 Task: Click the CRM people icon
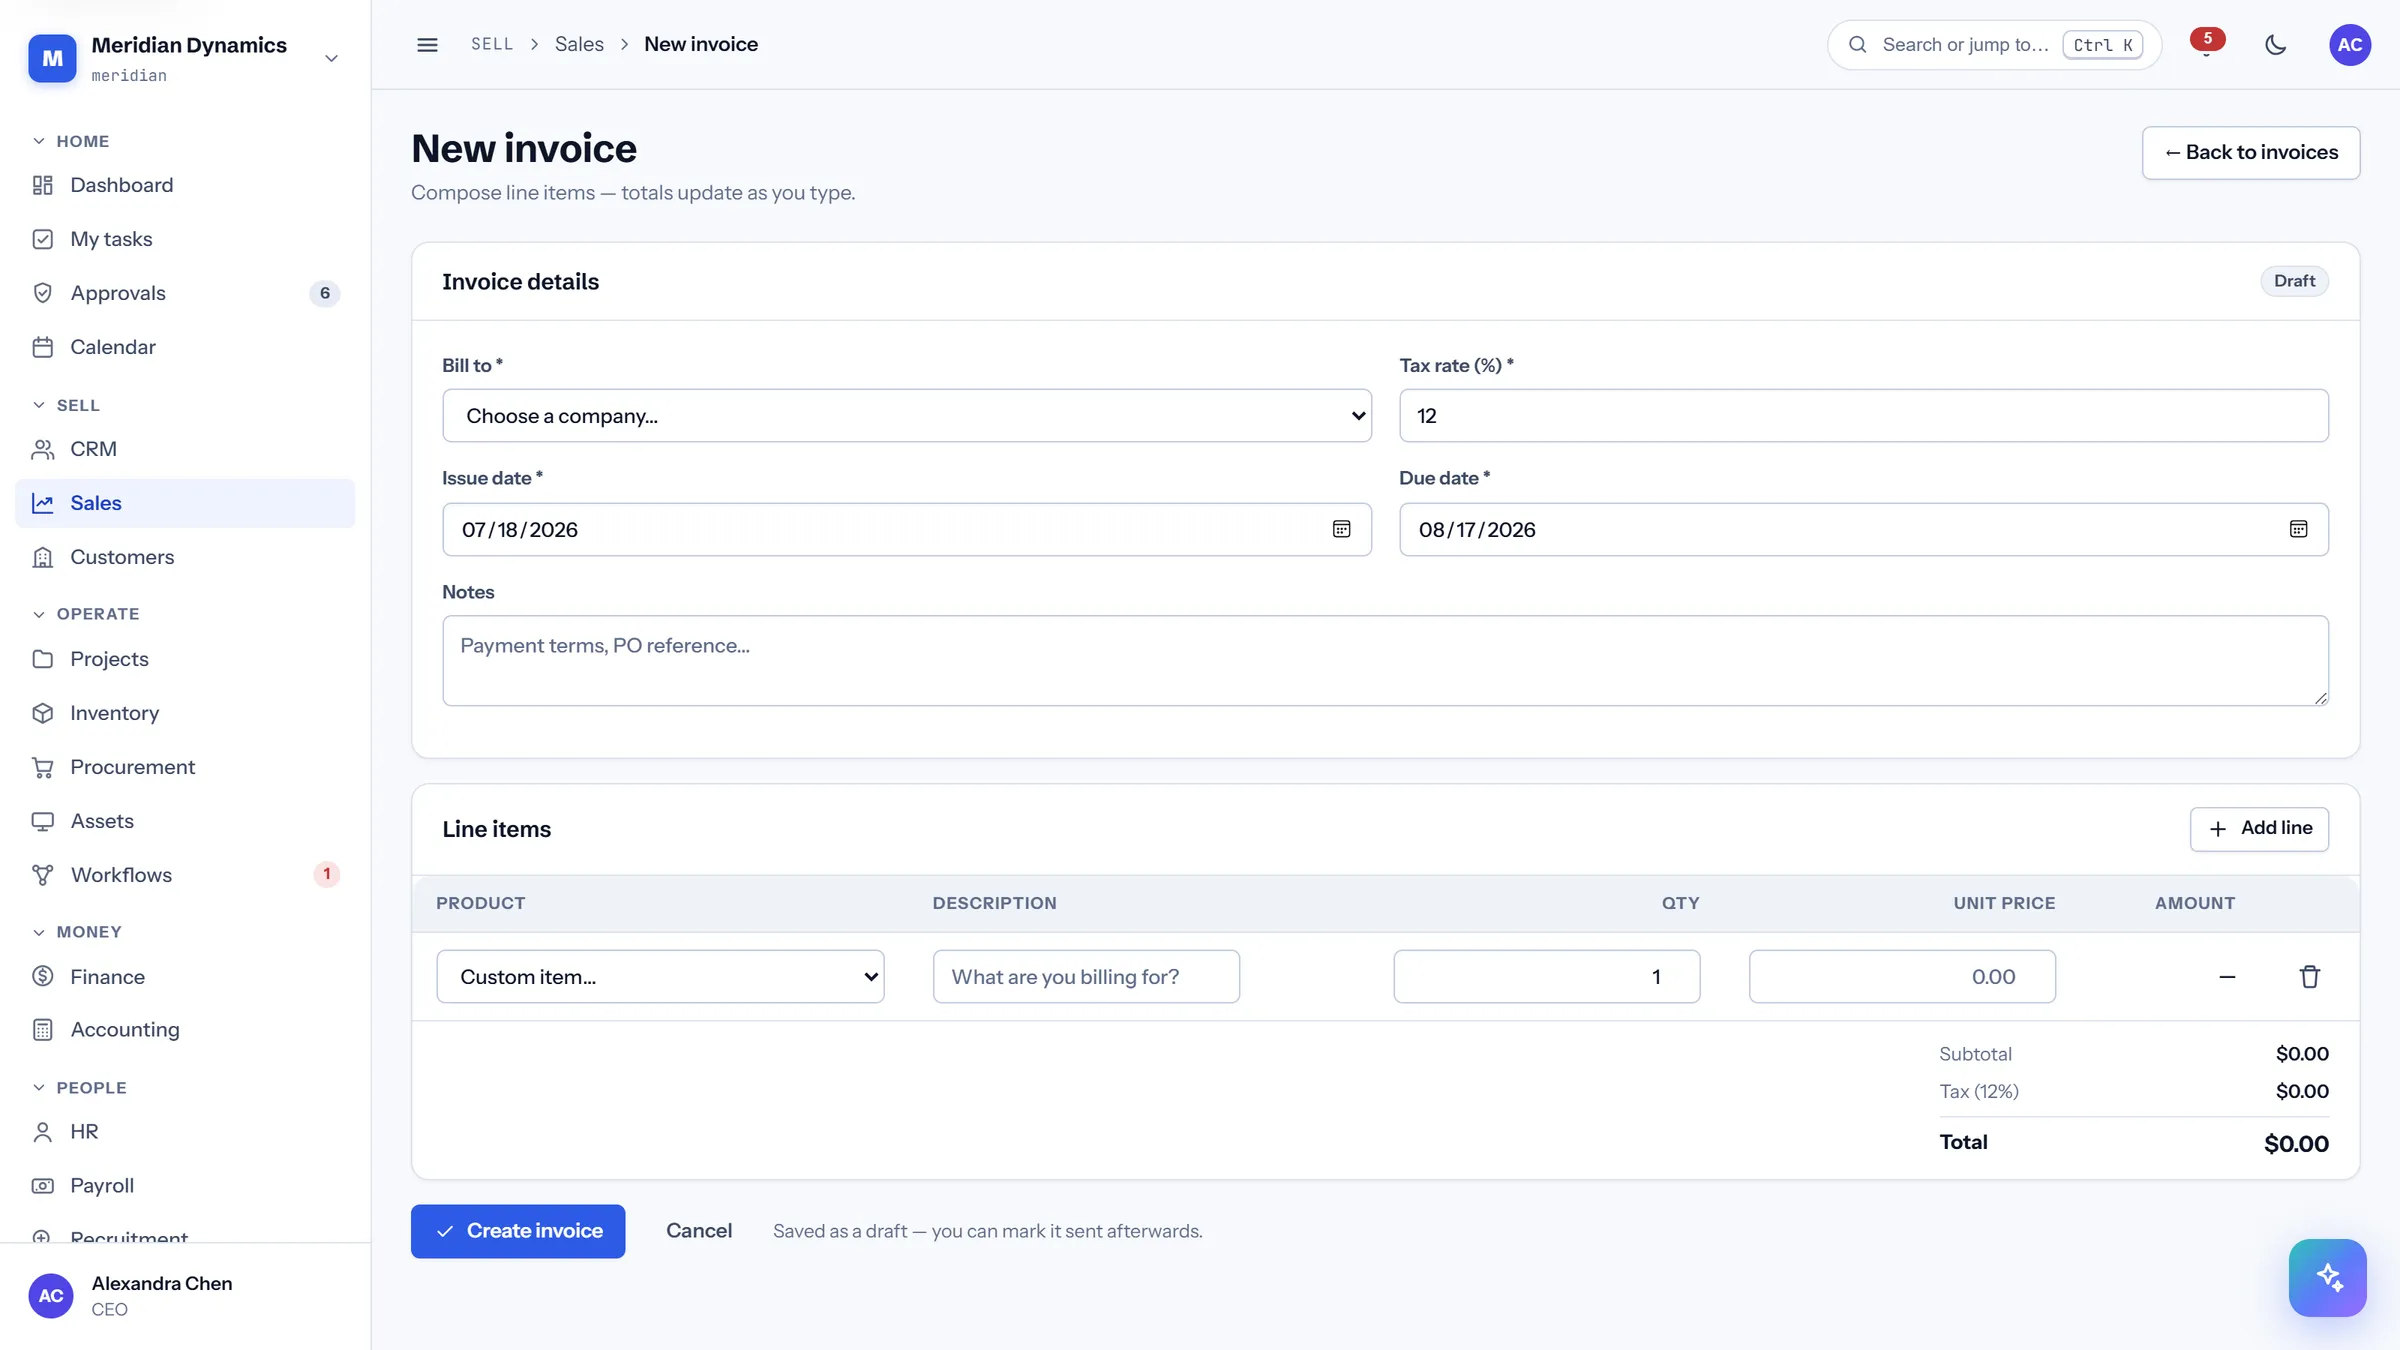[42, 449]
